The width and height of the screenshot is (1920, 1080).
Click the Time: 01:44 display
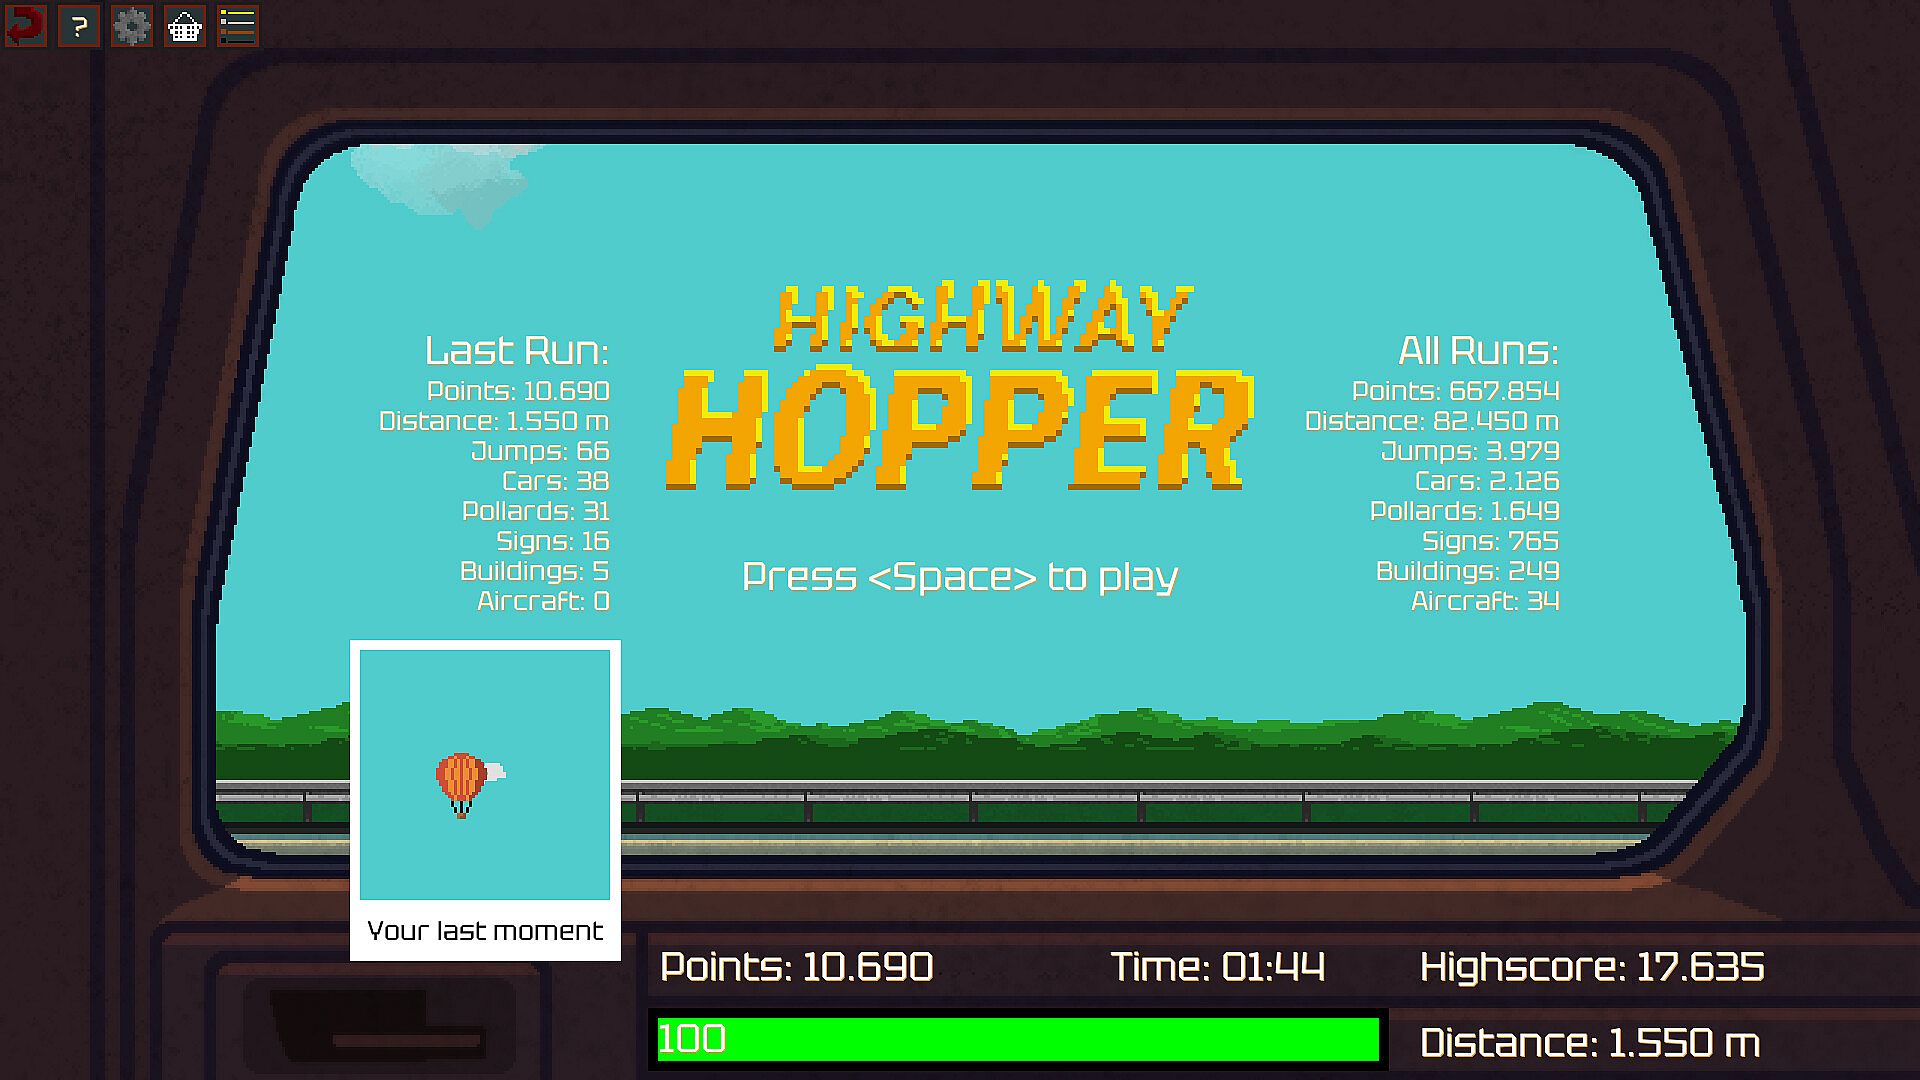[1217, 967]
